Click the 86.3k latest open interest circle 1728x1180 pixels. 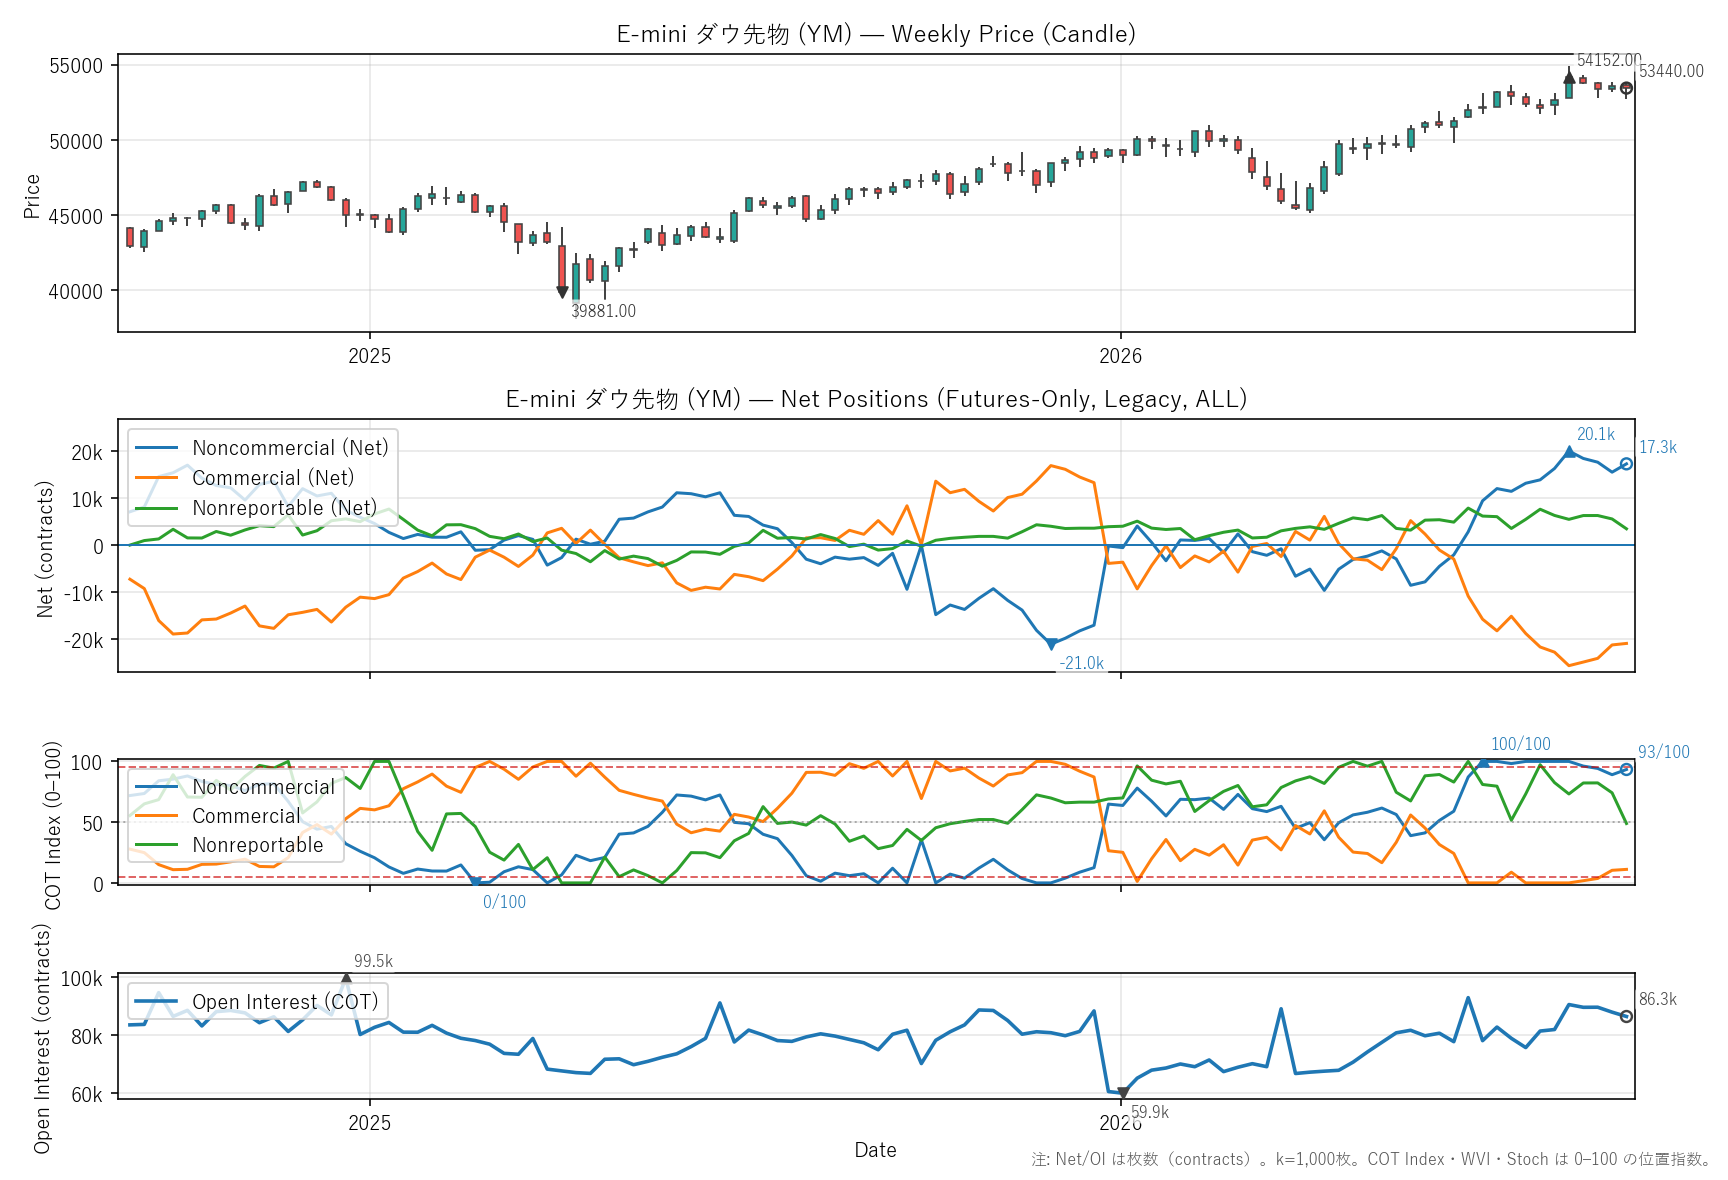(1626, 1016)
